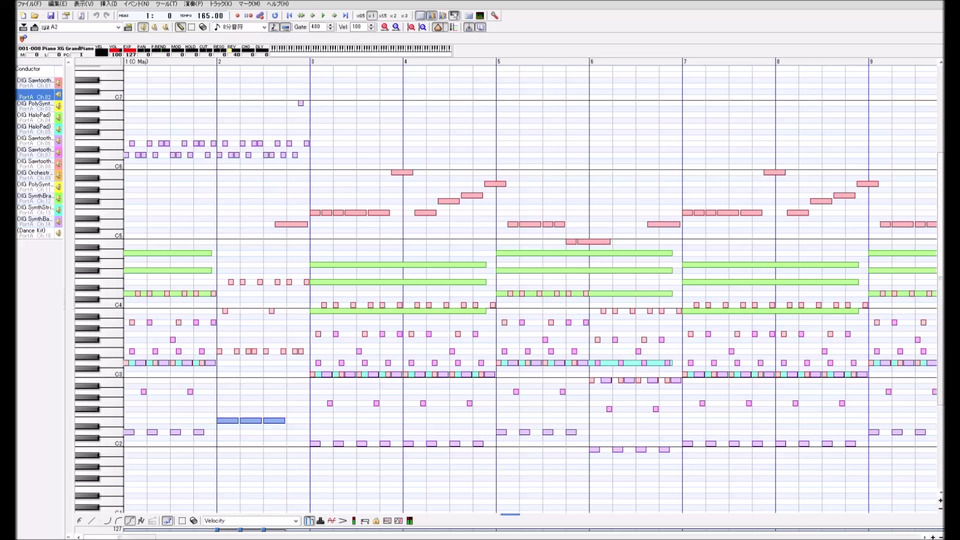Click the TEMPO value 165.00
The height and width of the screenshot is (540, 960).
tap(210, 15)
